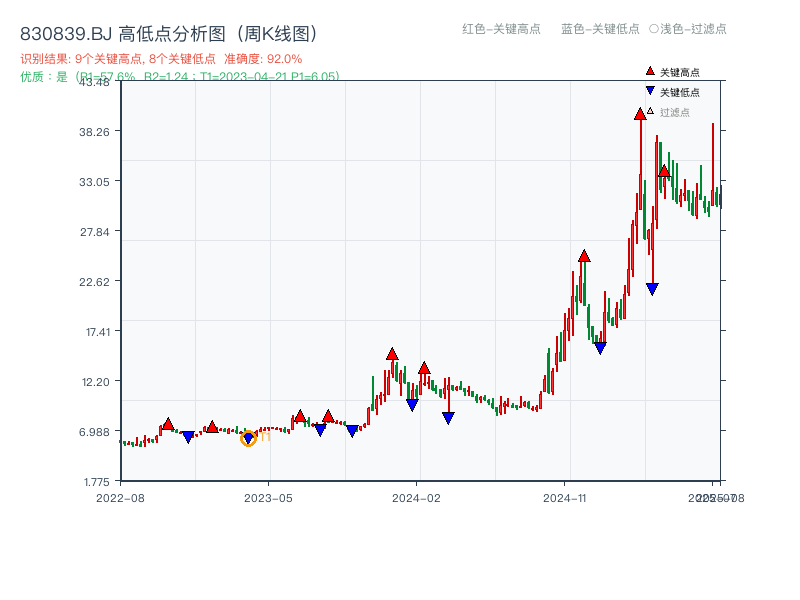800x600 pixels.
Task: Click the 2023-05 x-axis label
Action: (268, 495)
